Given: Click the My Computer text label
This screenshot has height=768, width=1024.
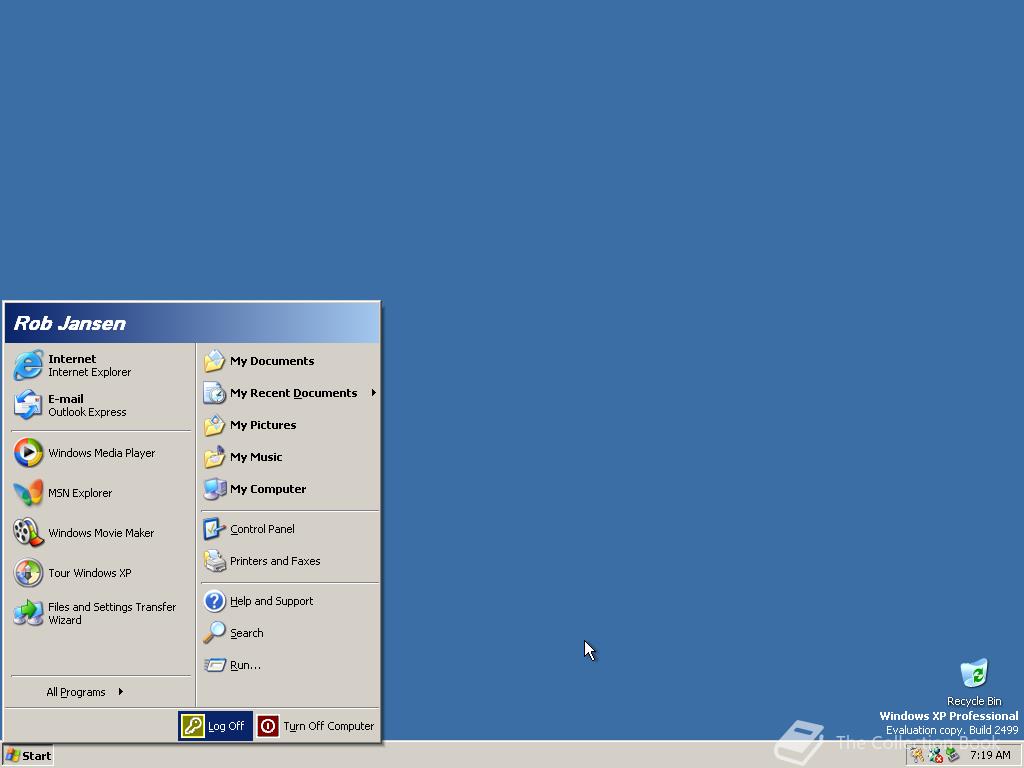Looking at the screenshot, I should click(x=268, y=489).
